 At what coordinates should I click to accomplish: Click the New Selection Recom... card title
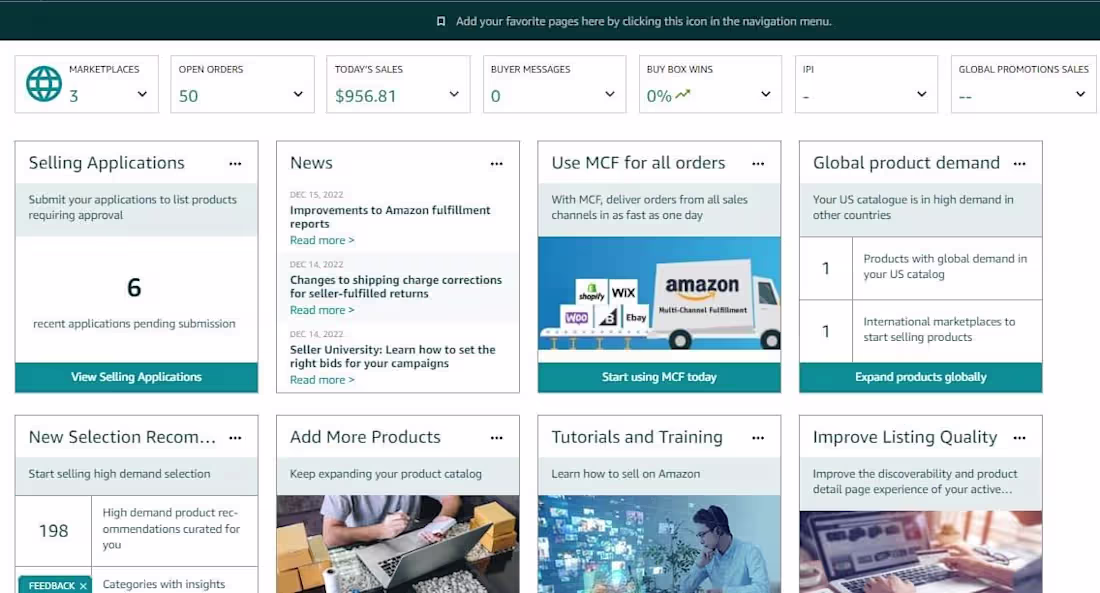(122, 437)
